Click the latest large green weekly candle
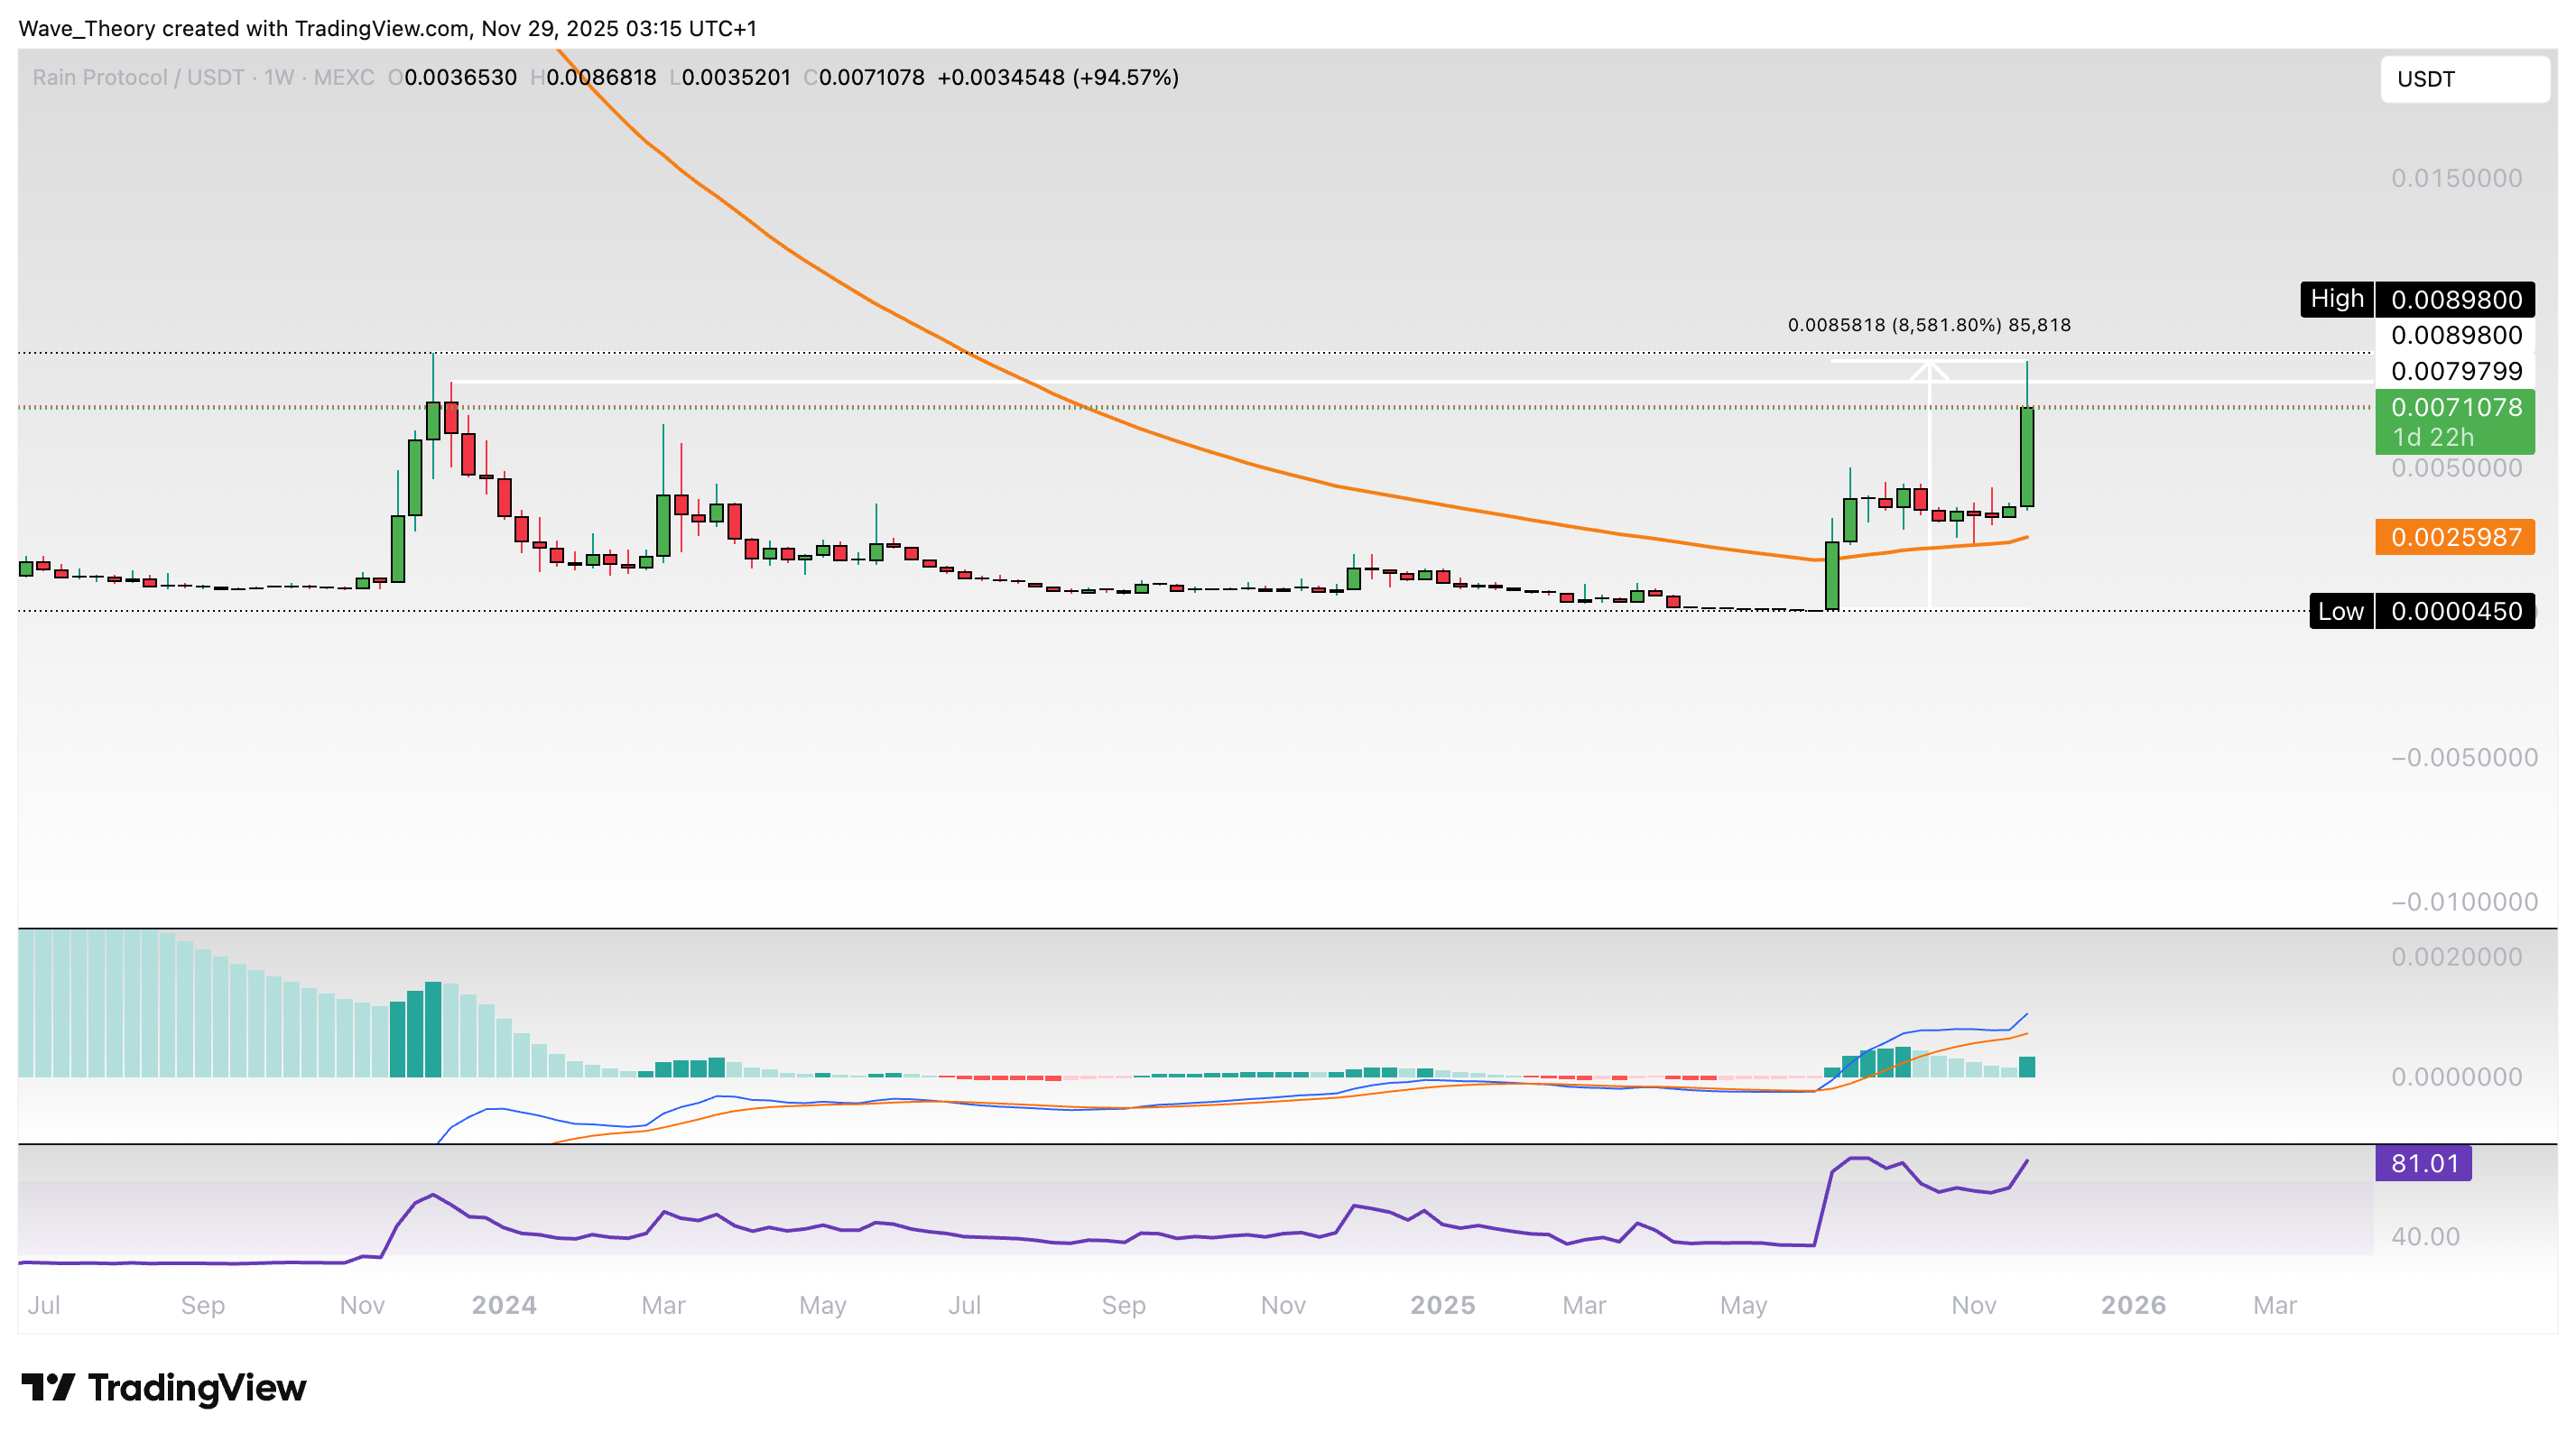2576x1442 pixels. (2027, 456)
